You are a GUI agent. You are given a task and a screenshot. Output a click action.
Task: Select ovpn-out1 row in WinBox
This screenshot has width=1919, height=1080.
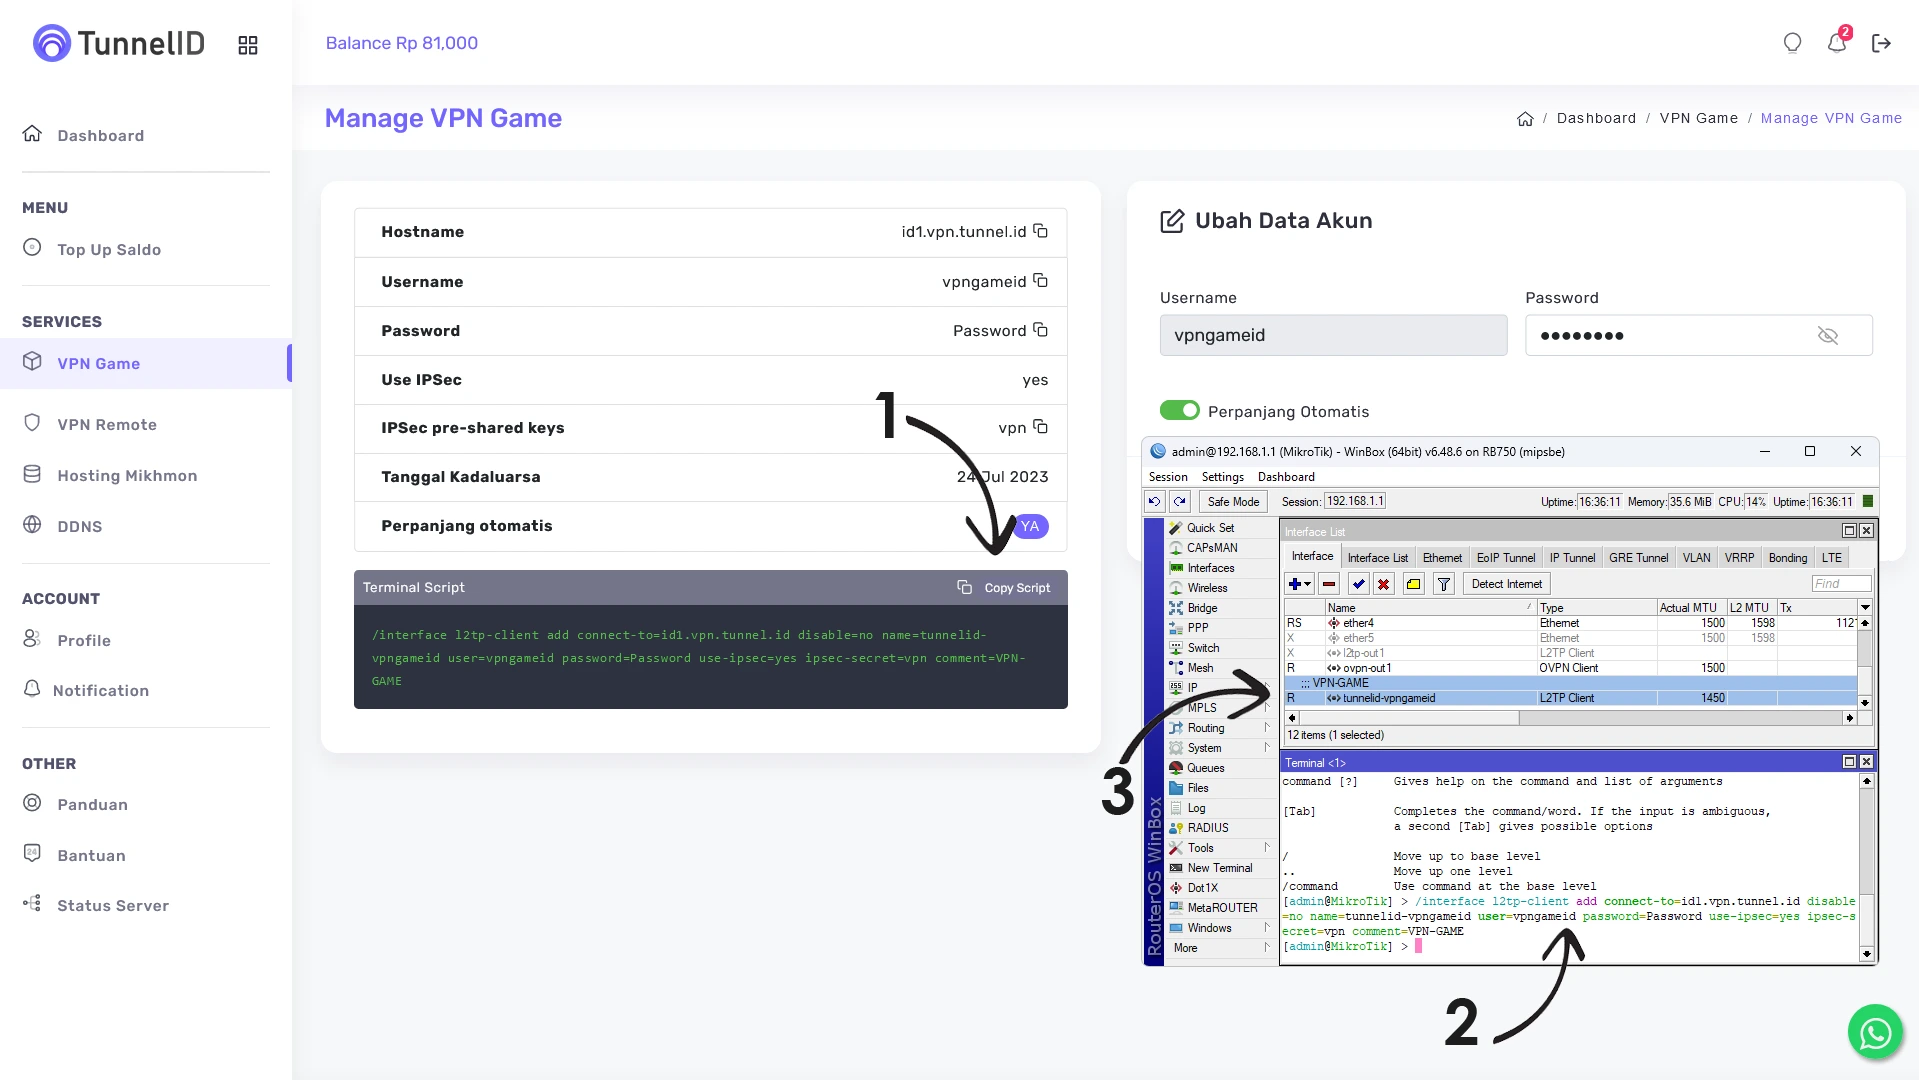(1570, 668)
